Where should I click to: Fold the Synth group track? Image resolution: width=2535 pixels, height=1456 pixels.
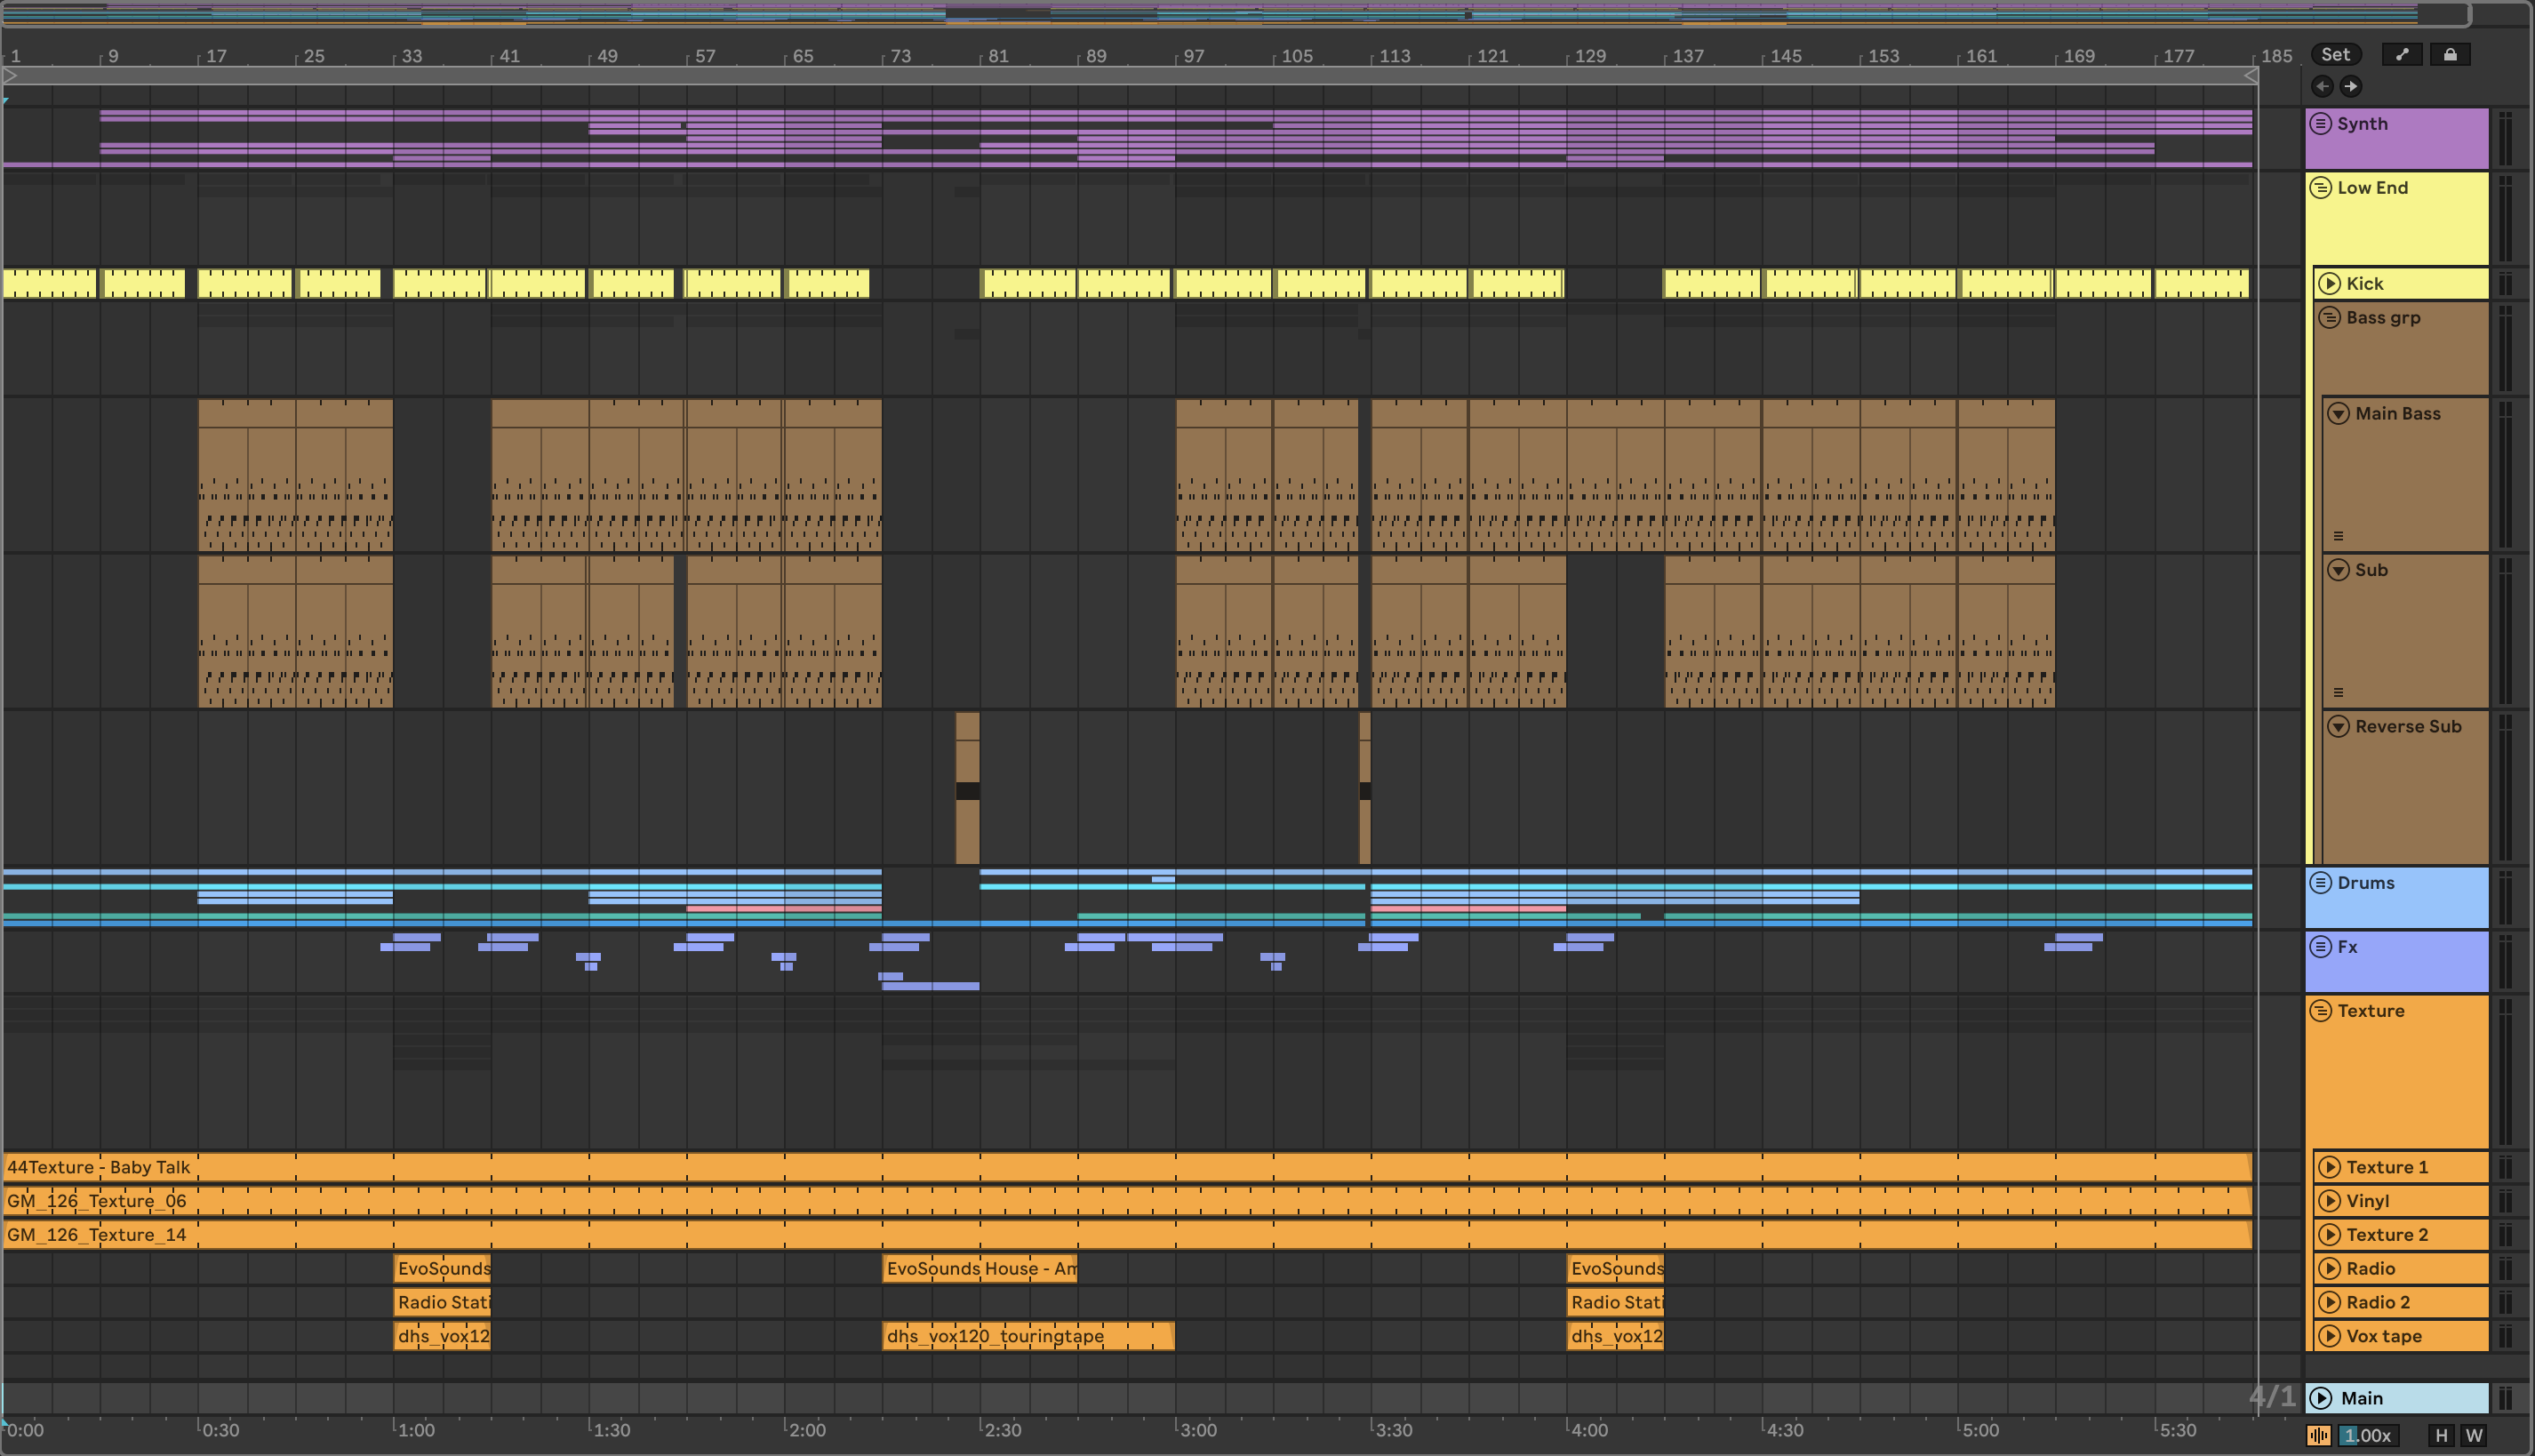(x=2321, y=124)
